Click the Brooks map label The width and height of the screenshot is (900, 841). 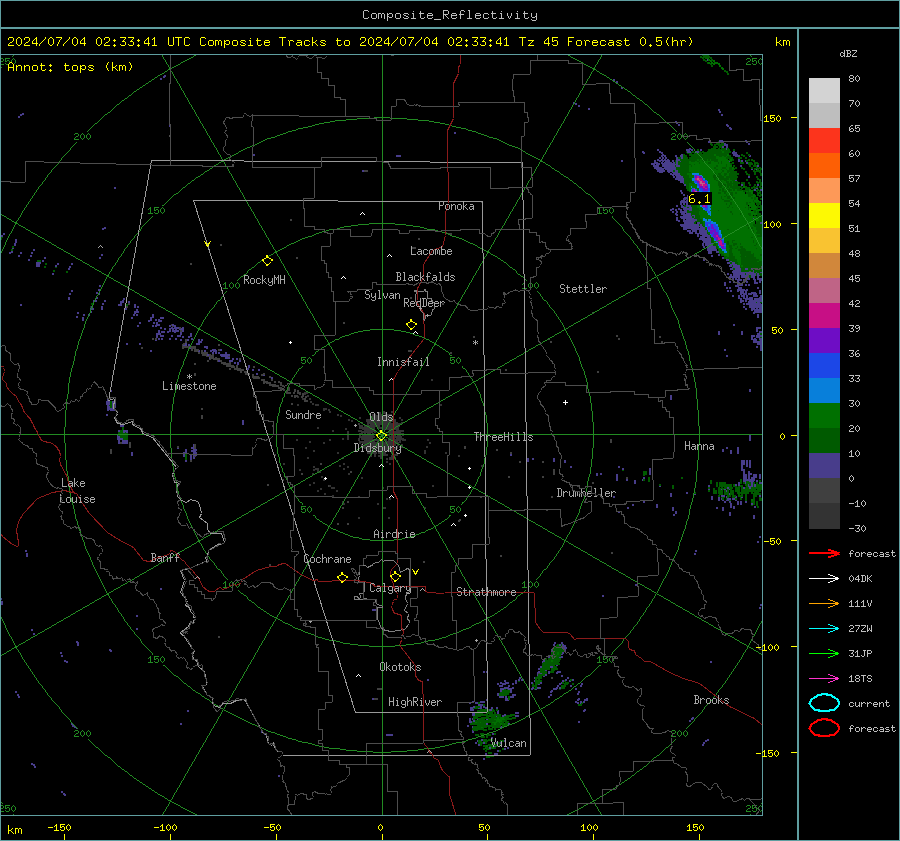click(711, 700)
